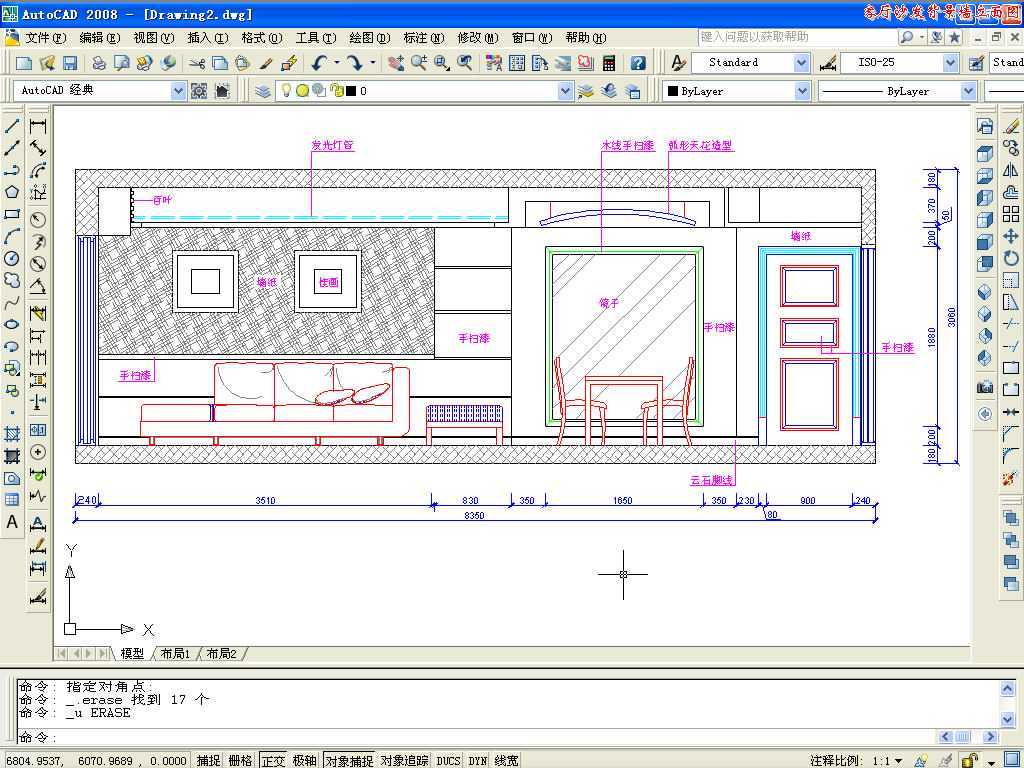Expand the ByLayer color dropdown

pyautogui.click(x=802, y=91)
